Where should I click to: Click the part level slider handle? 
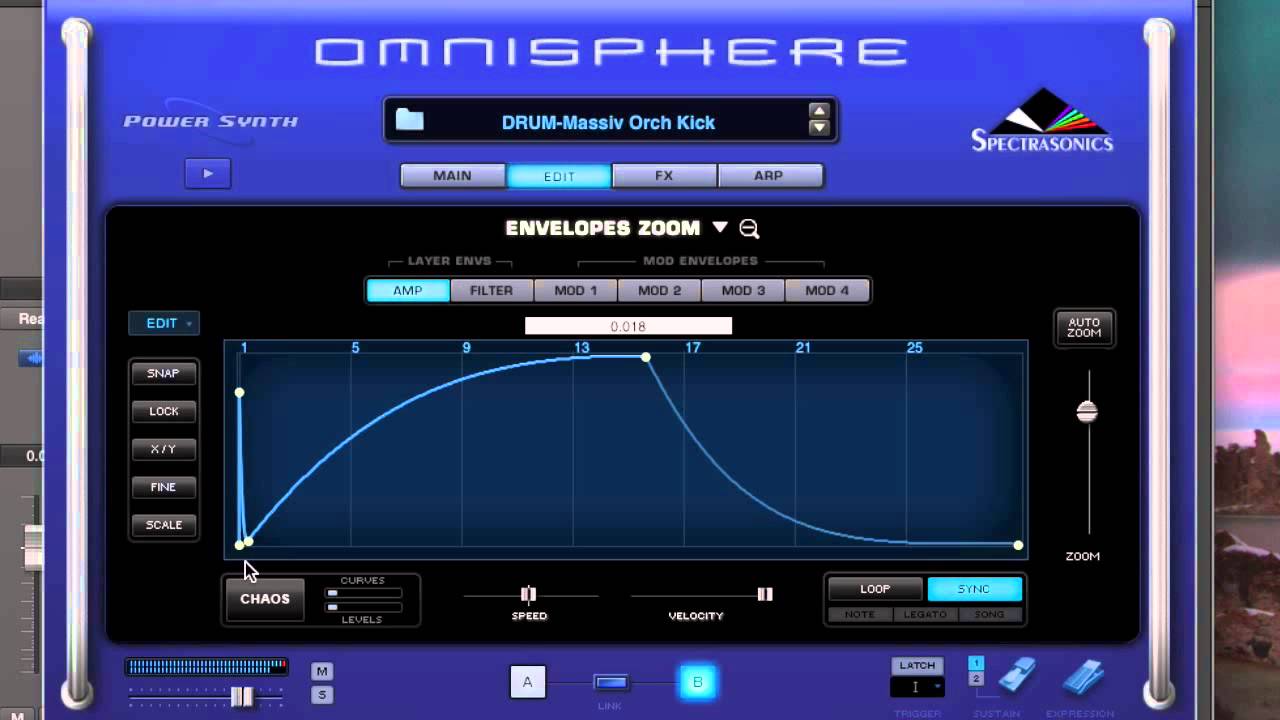242,696
